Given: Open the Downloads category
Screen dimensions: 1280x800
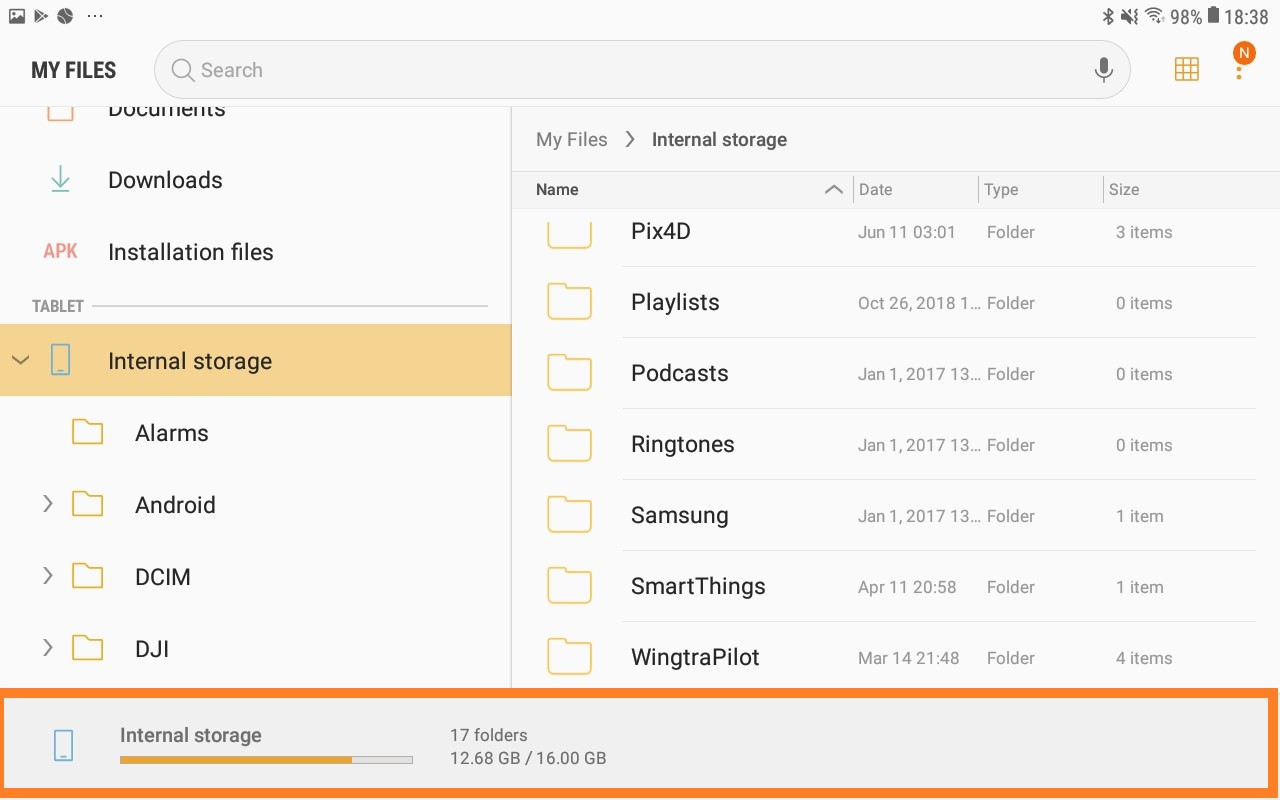Looking at the screenshot, I should (165, 180).
